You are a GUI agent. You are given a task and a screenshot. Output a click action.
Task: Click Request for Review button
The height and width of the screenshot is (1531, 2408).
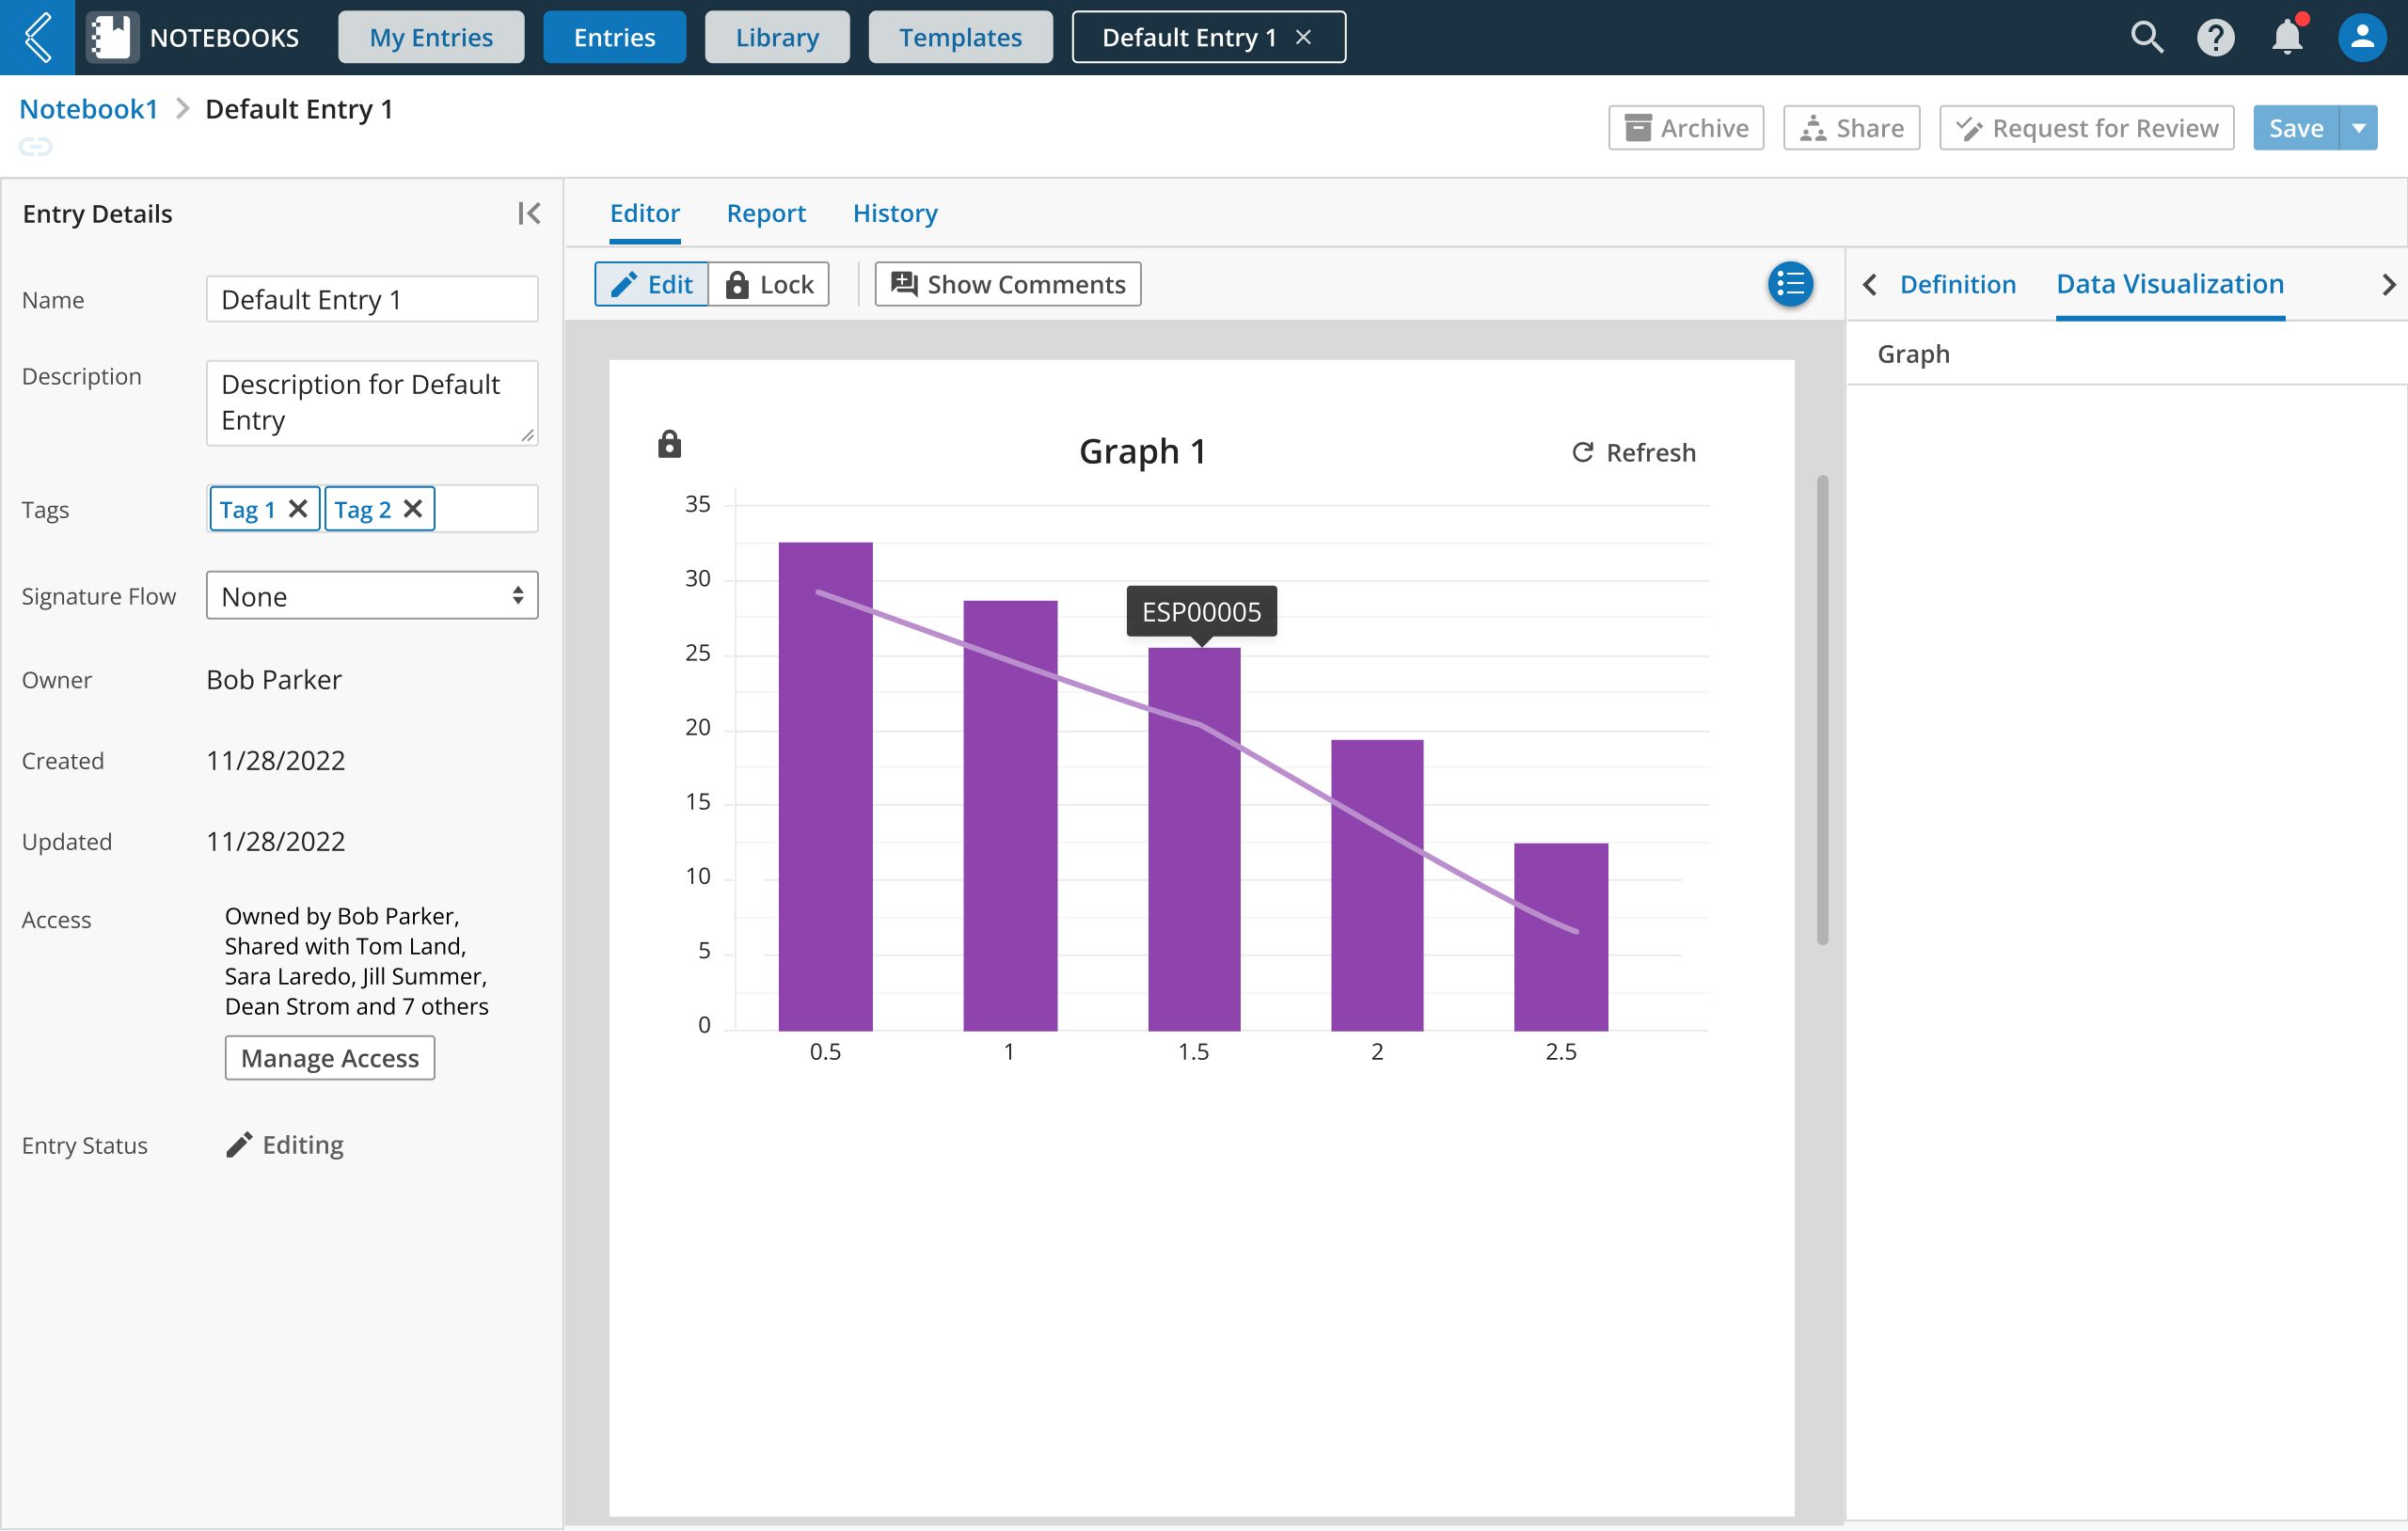point(2086,128)
